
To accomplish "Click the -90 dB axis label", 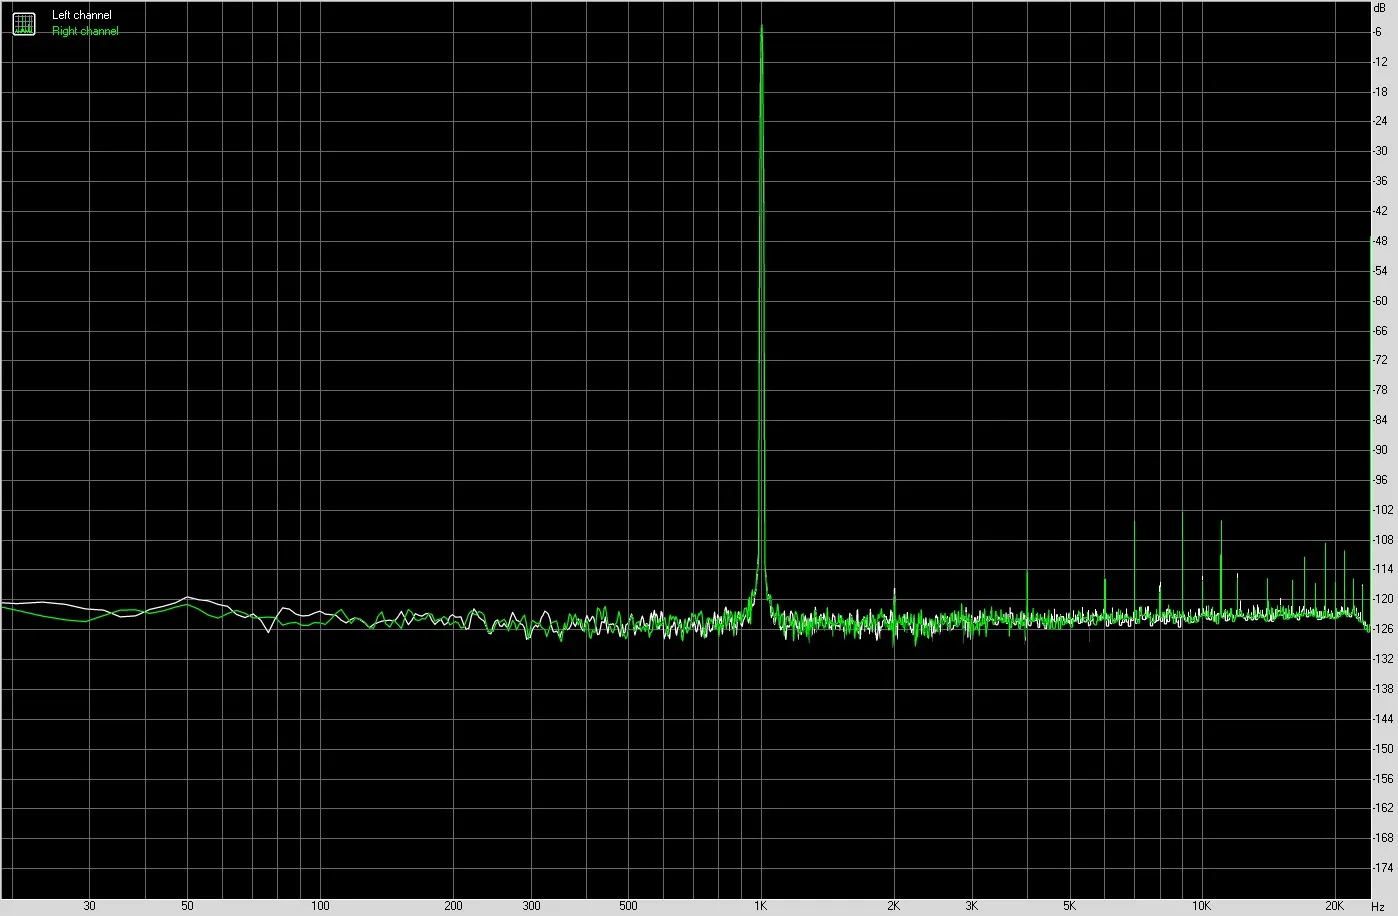I will pyautogui.click(x=1380, y=450).
